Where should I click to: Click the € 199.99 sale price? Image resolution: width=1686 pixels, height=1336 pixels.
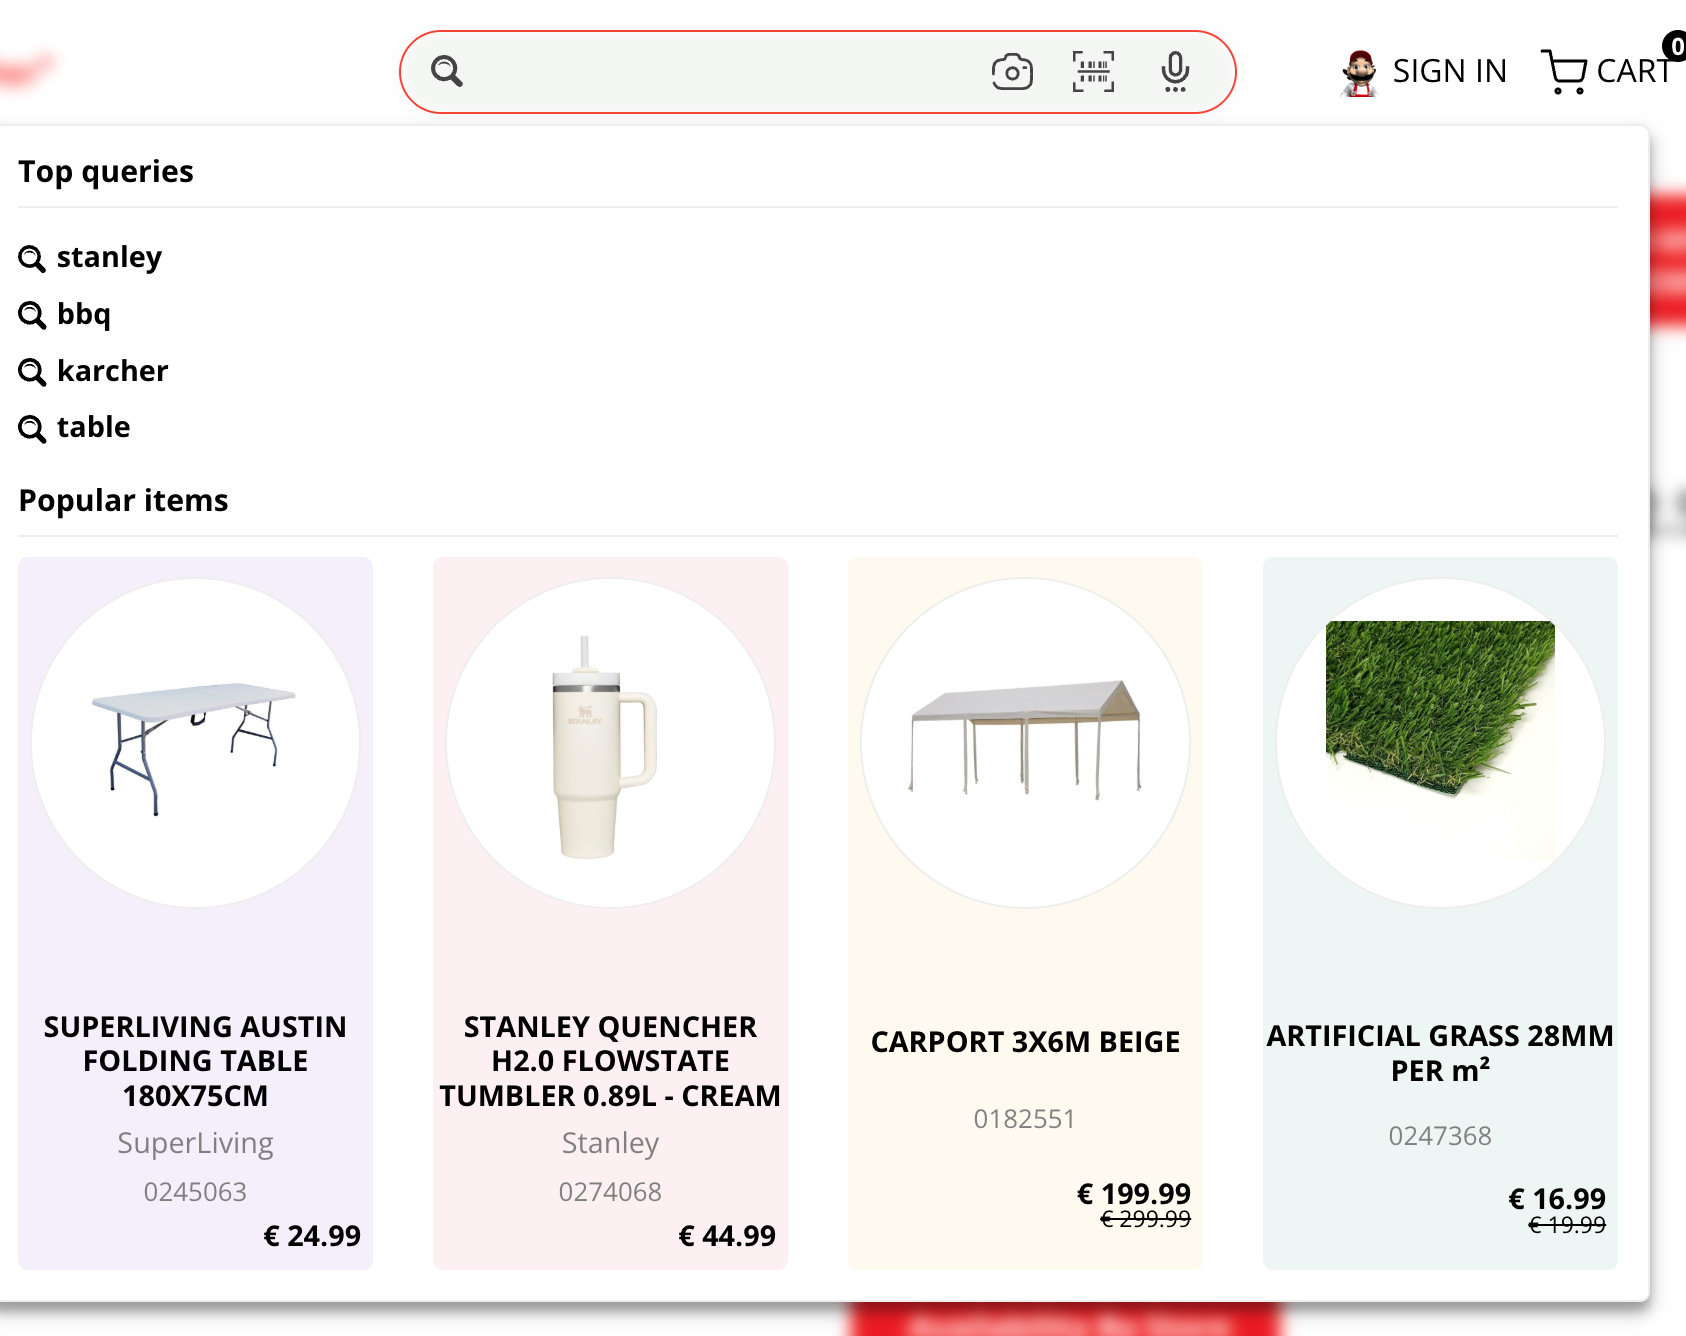(x=1134, y=1194)
